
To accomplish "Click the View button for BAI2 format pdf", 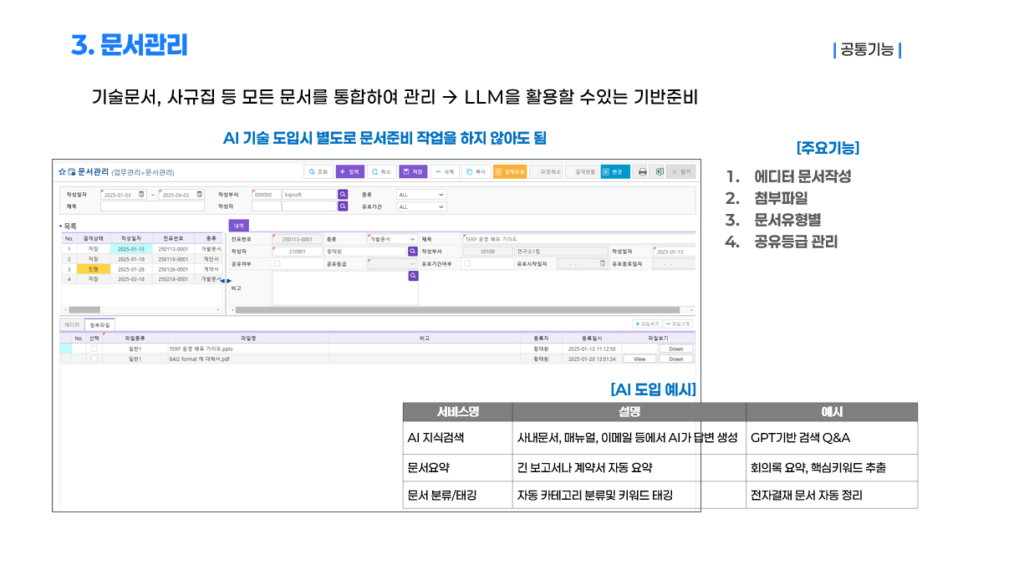I will coord(639,359).
